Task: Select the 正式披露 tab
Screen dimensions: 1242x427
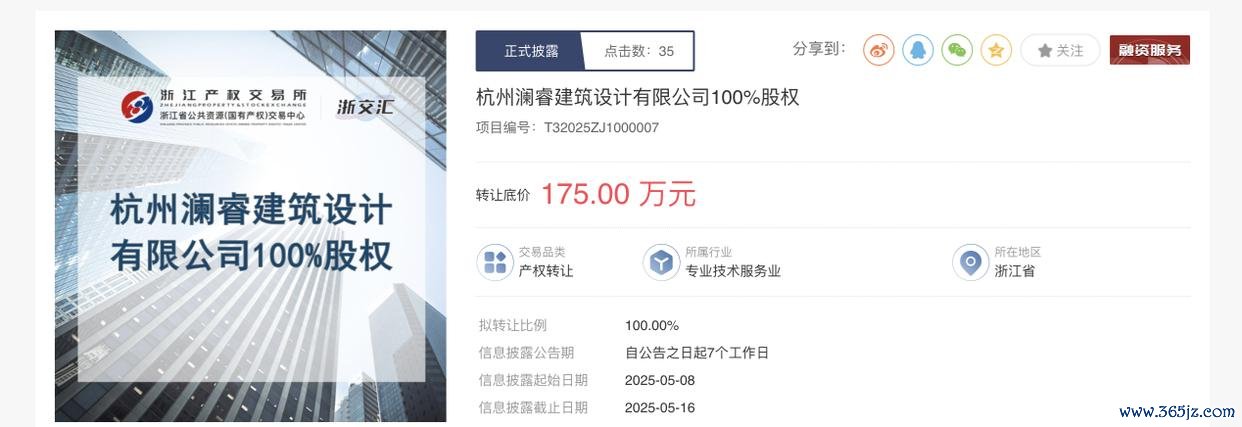Action: (530, 51)
